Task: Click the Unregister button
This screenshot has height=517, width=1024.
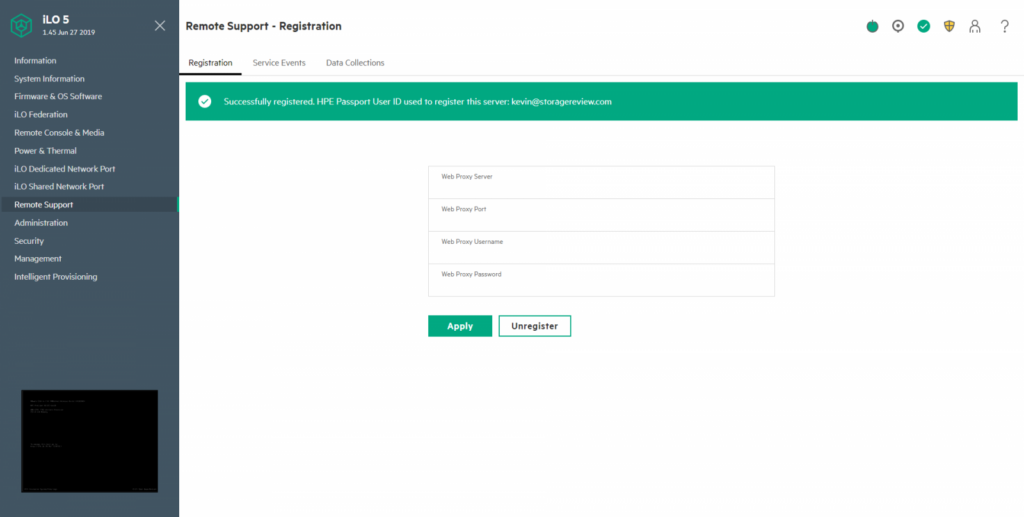Action: click(535, 326)
